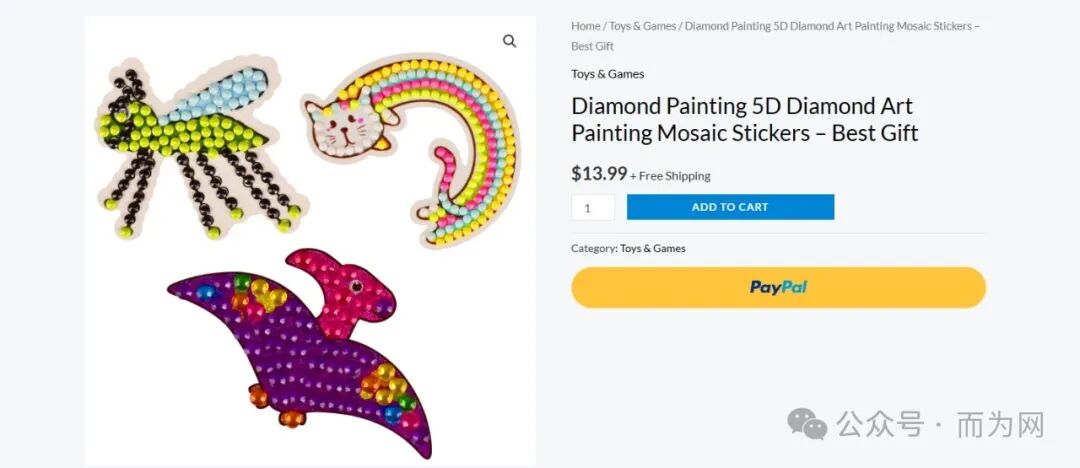Click the WeChat logo in the watermark
The width and height of the screenshot is (1080, 468).
tap(807, 423)
